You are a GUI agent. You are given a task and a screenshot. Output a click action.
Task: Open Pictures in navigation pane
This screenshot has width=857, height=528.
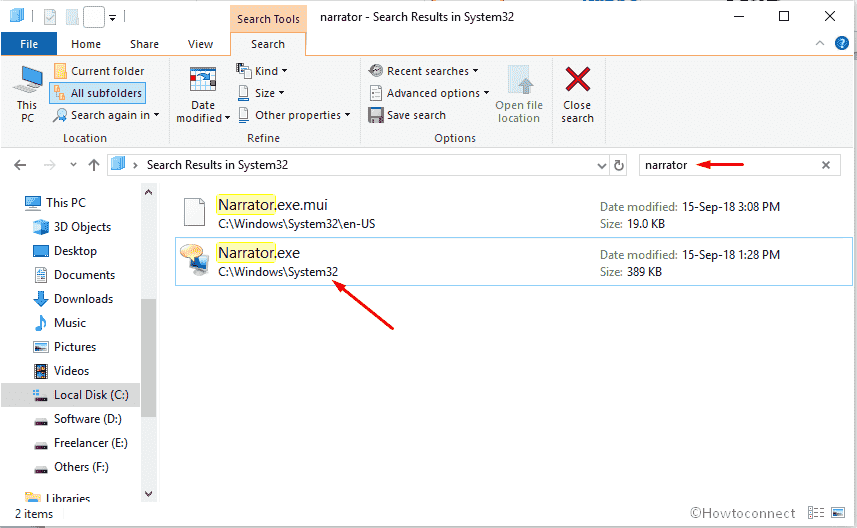[x=64, y=347]
